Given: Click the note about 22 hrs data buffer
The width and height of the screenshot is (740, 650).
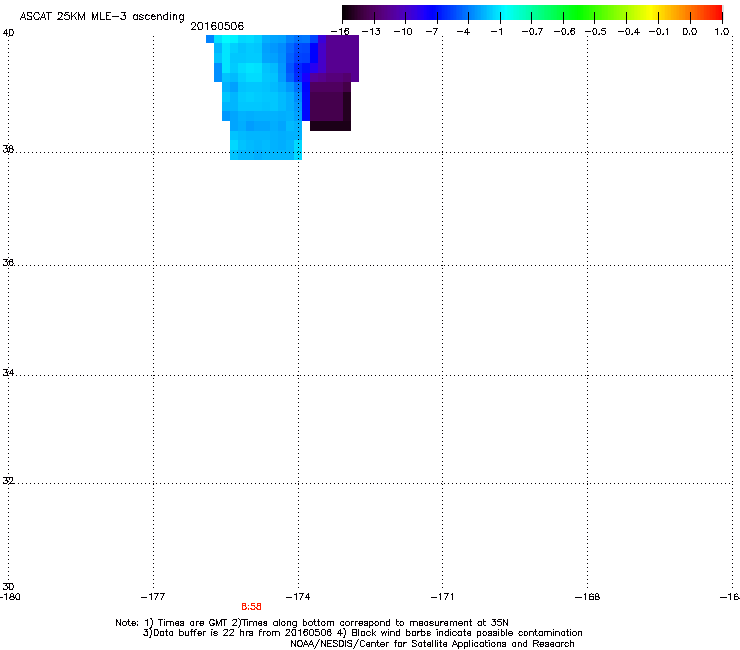Looking at the screenshot, I should (x=362, y=633).
